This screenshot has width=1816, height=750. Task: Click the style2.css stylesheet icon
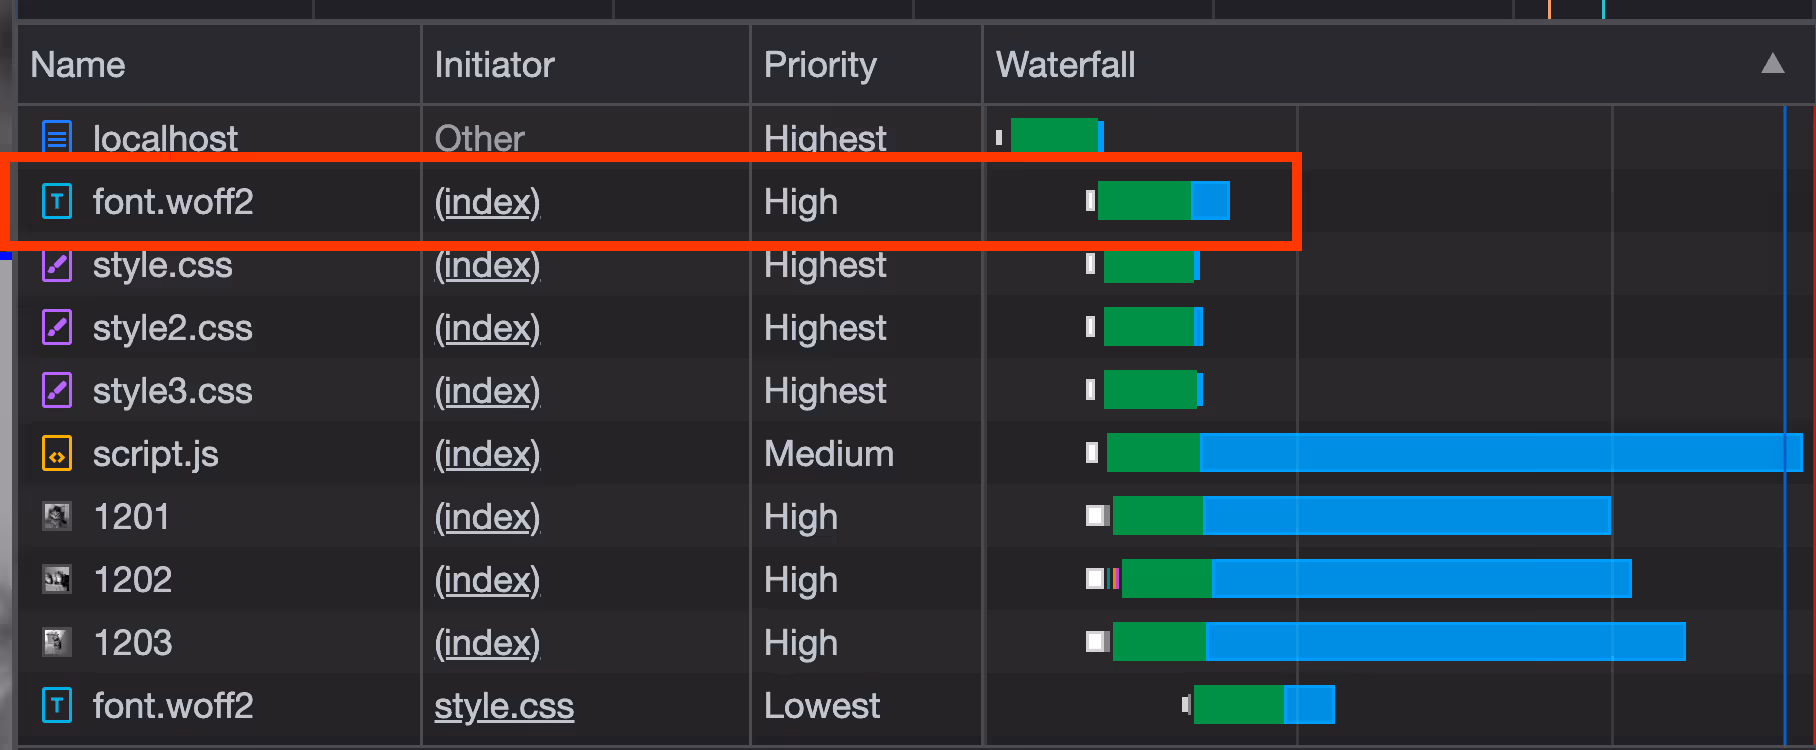pos(57,328)
